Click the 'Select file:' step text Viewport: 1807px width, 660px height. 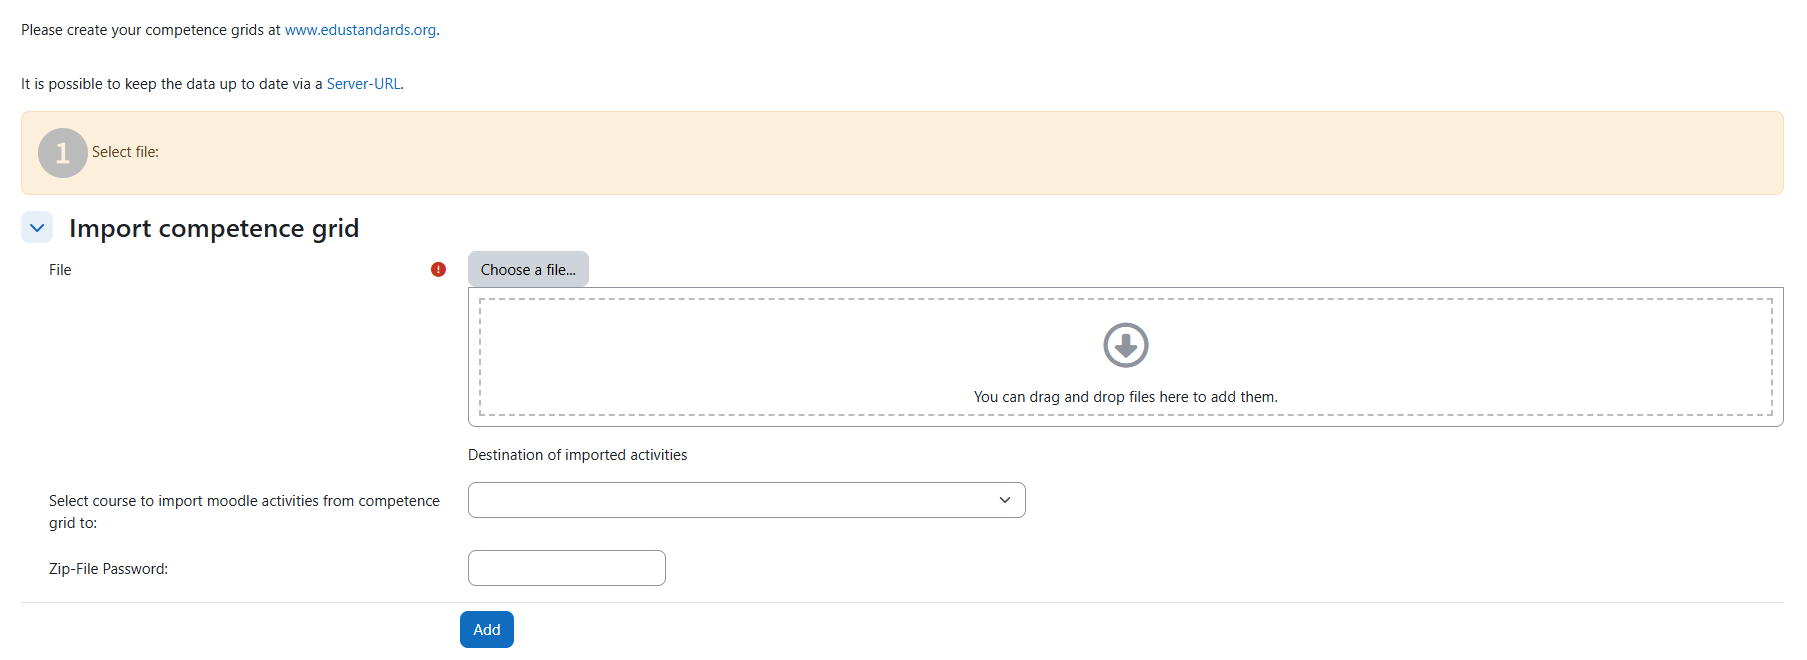click(125, 152)
